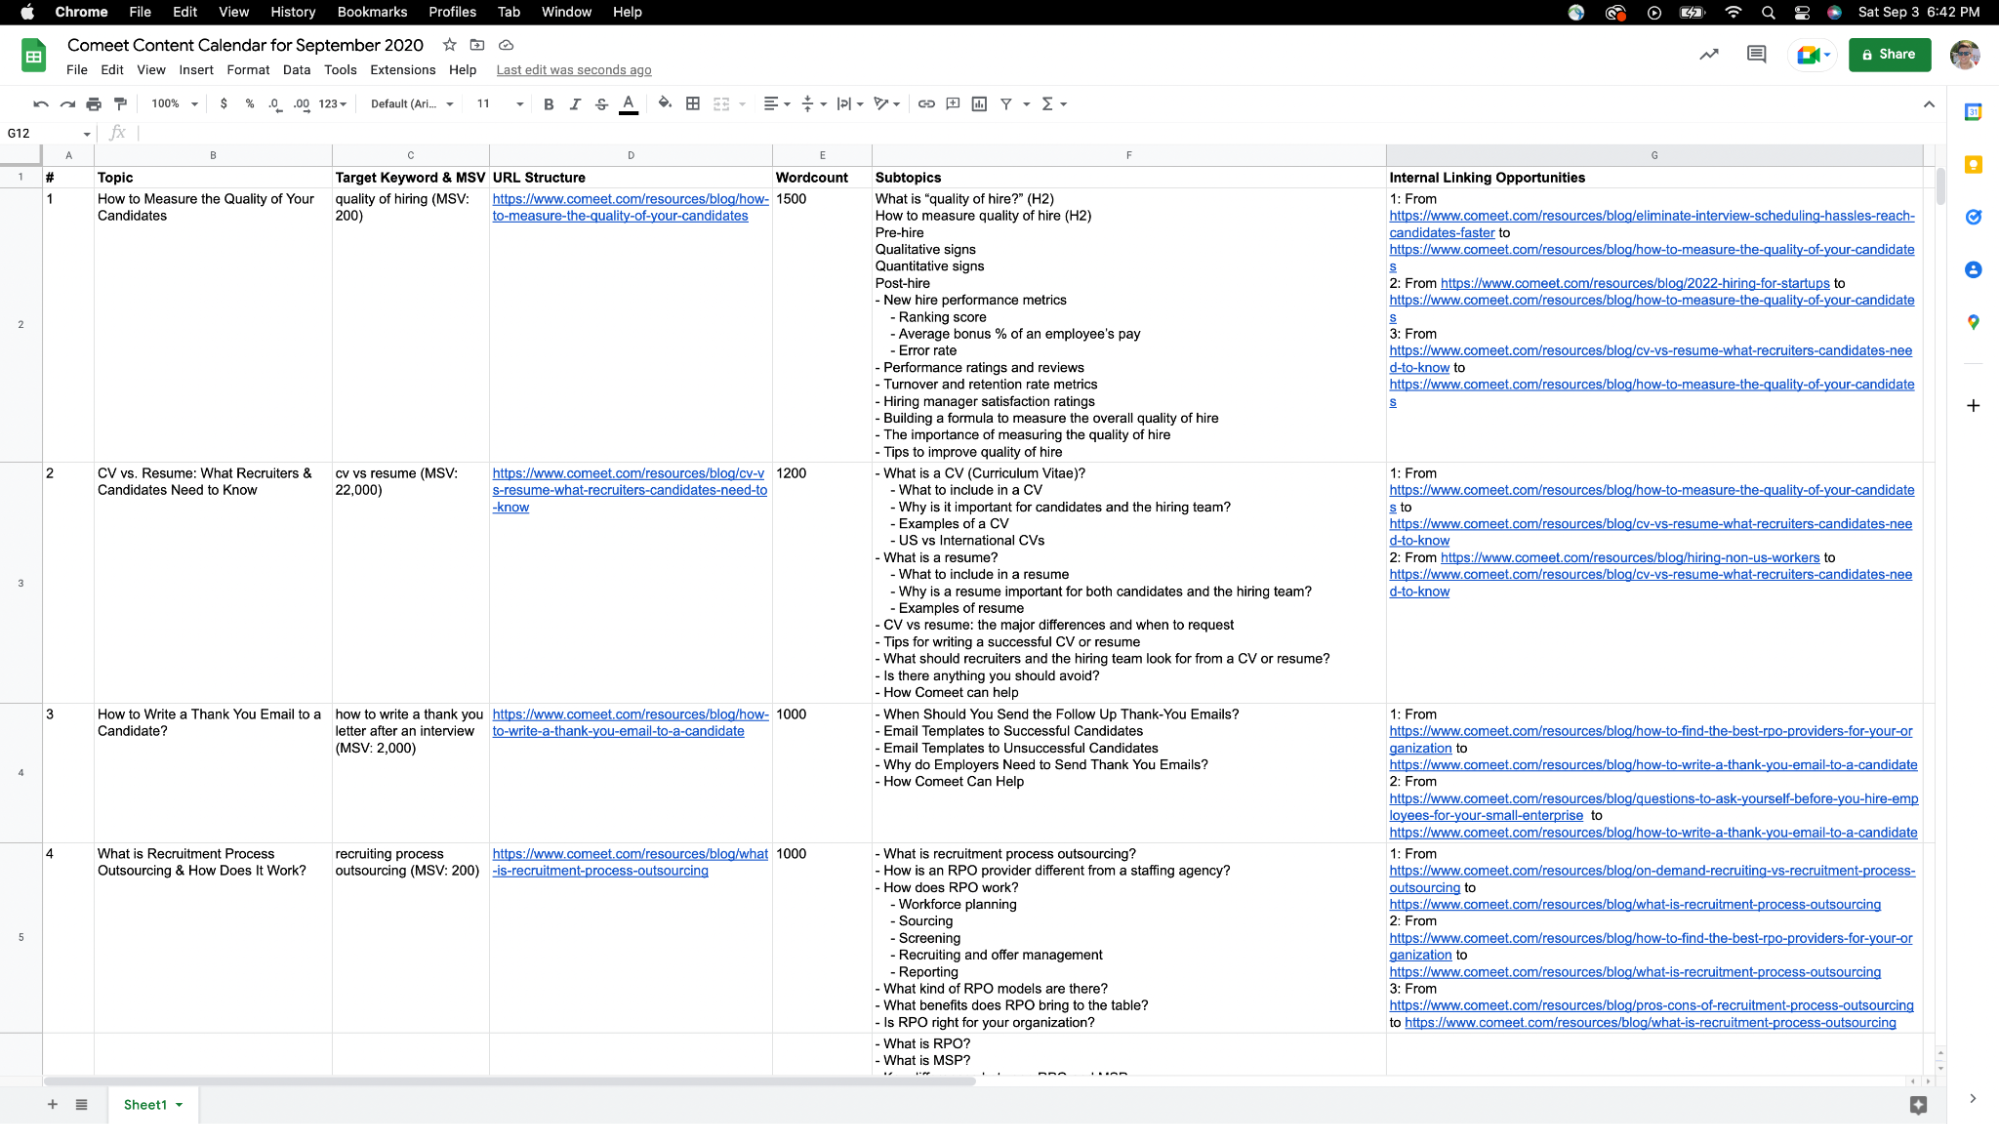
Task: Open macOS Spotlight search icon
Action: tap(1768, 12)
